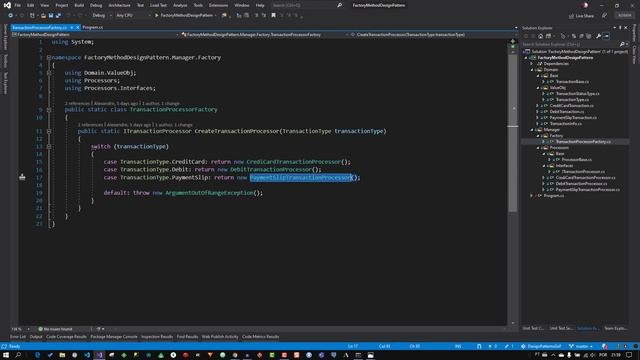Open the Architecture menu
The width and height of the screenshot is (640, 360).
[119, 5]
